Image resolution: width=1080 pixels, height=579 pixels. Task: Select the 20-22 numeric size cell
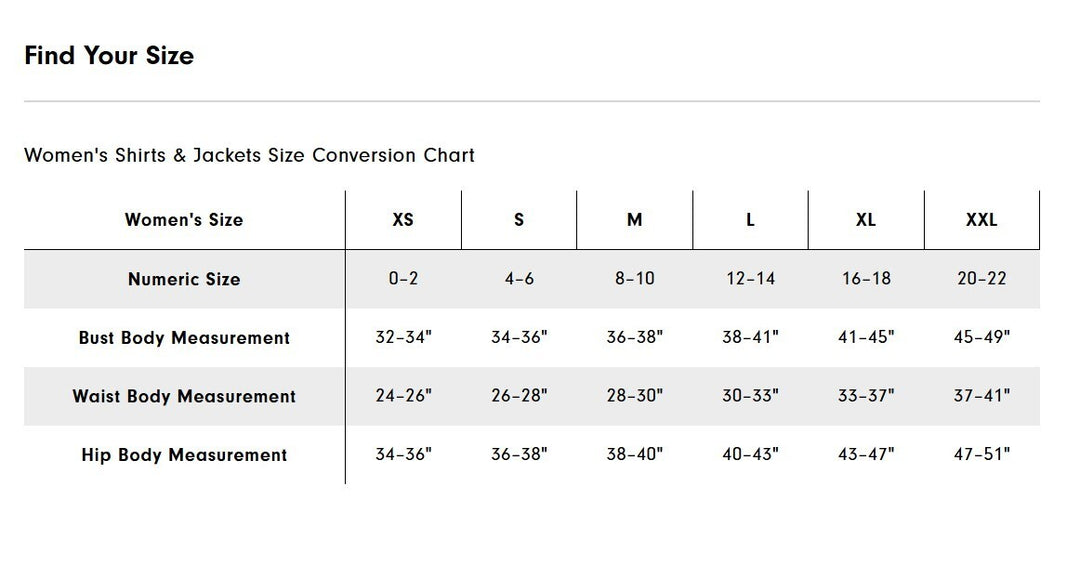click(x=982, y=278)
